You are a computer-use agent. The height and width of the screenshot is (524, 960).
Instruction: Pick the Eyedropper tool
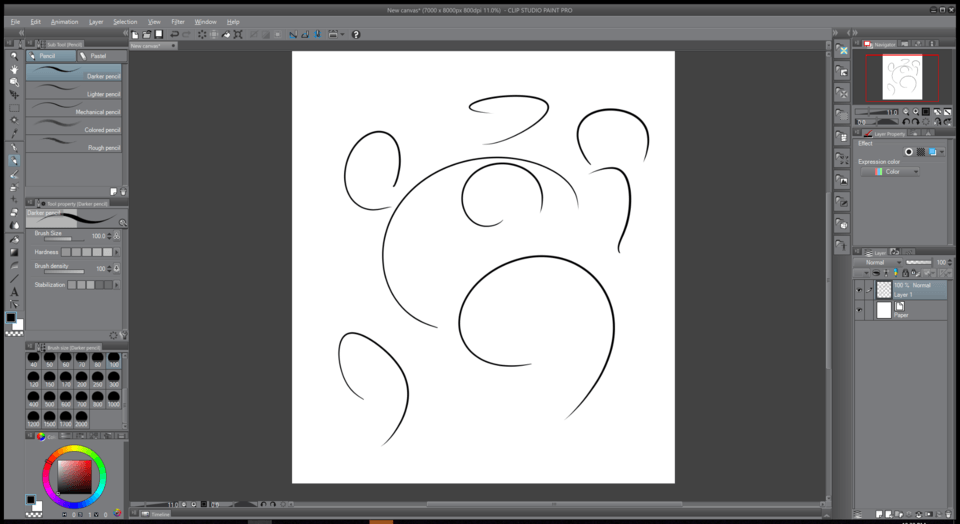pos(14,134)
